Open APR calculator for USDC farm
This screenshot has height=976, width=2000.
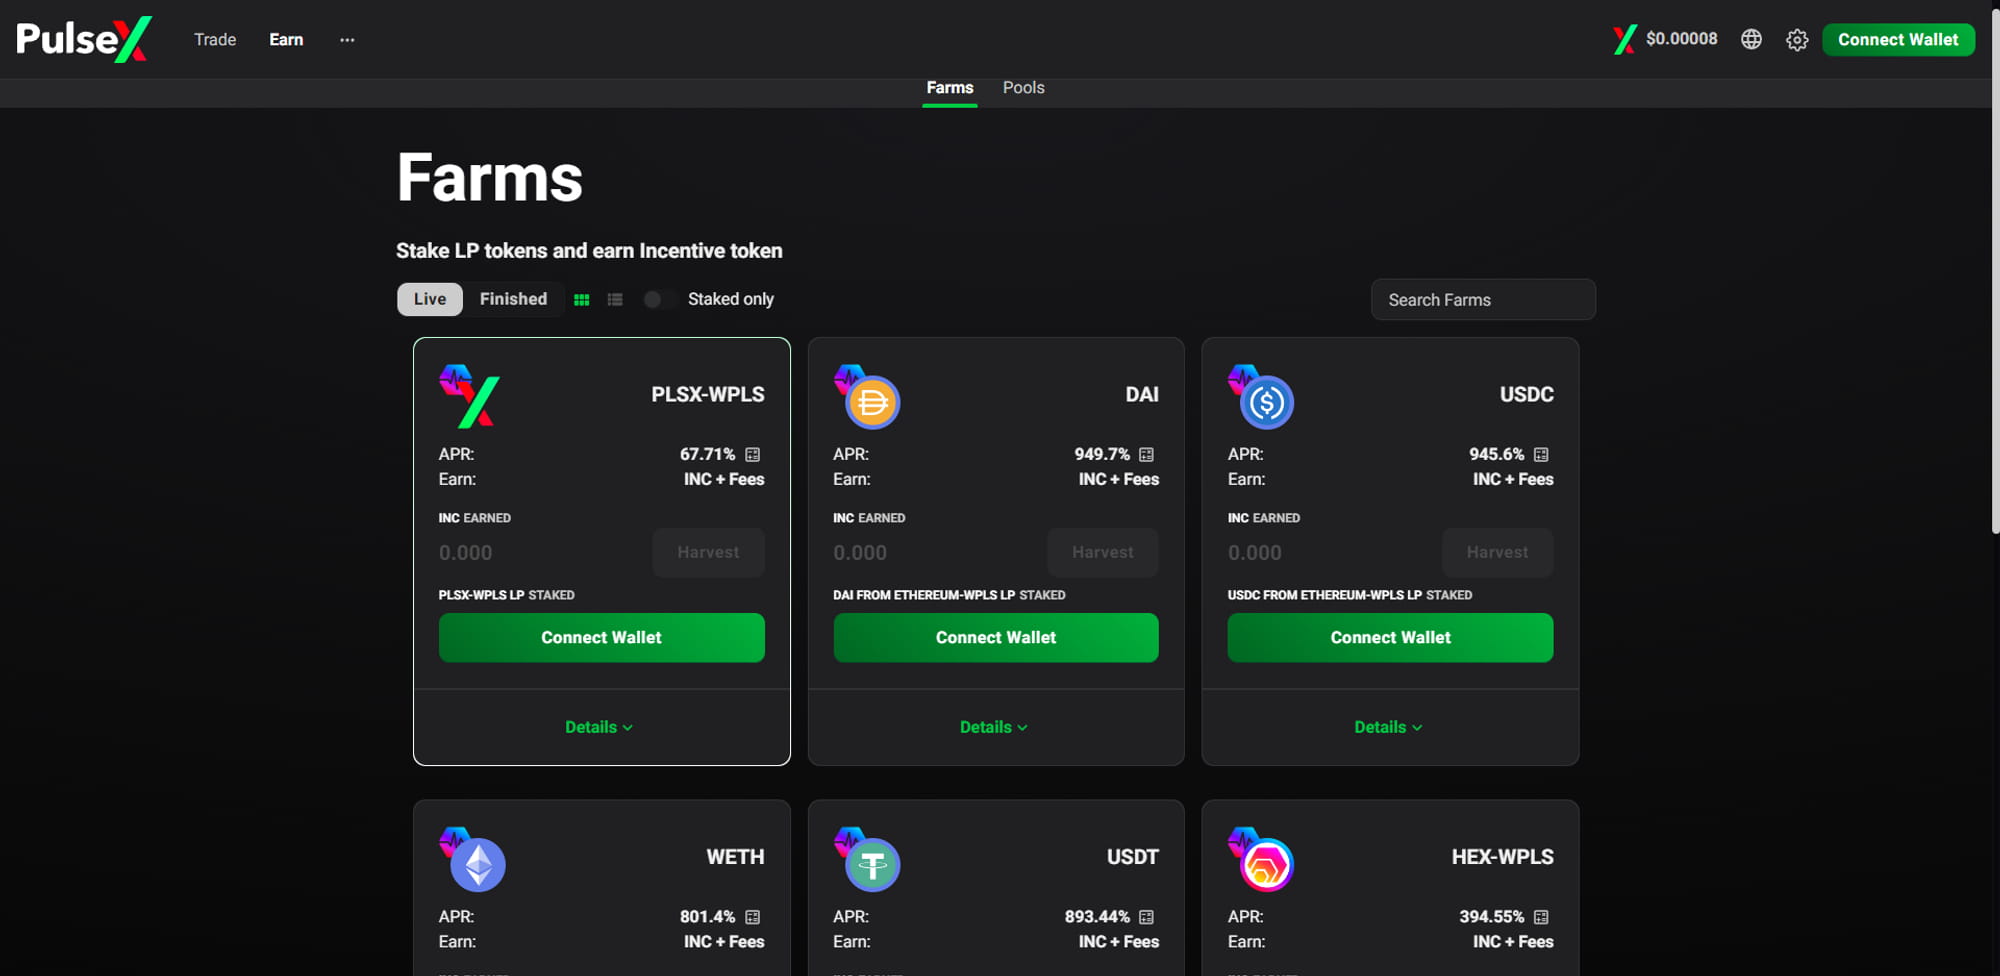point(1541,454)
